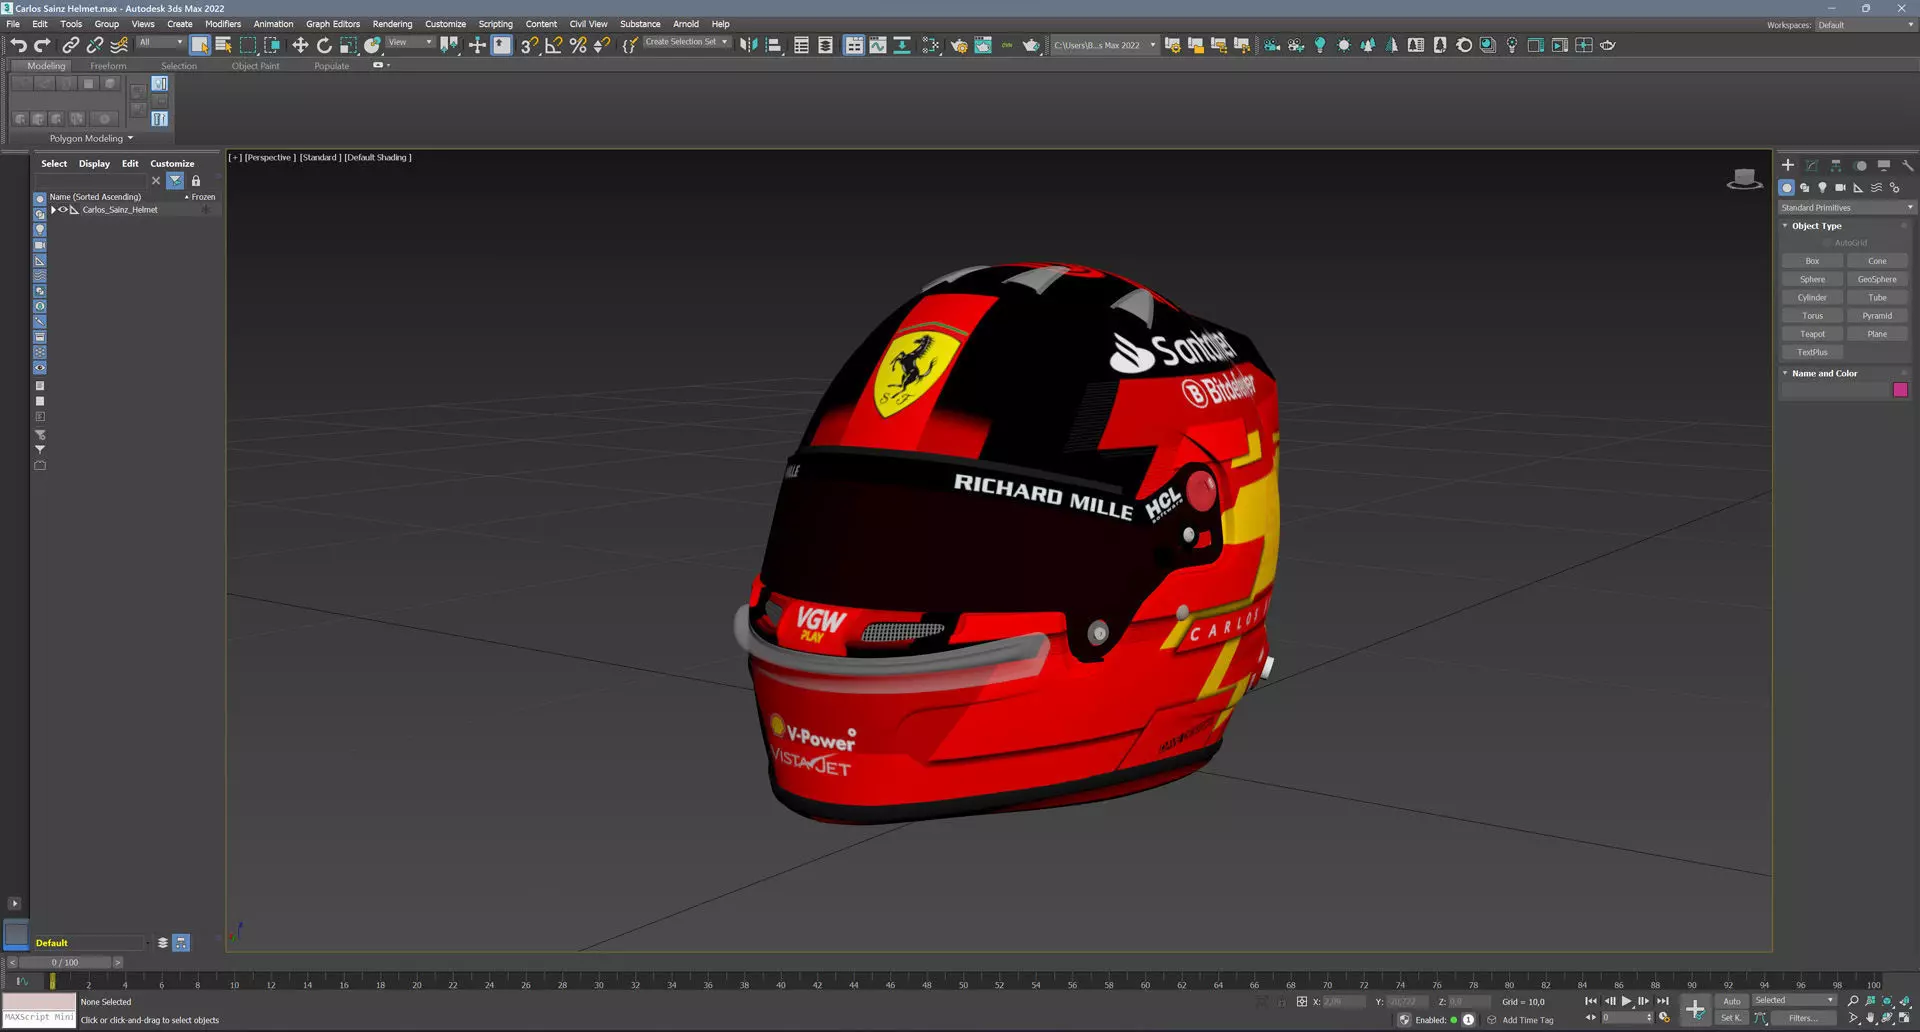
Task: Toggle the AutoGrid checkbox
Action: pos(1828,243)
